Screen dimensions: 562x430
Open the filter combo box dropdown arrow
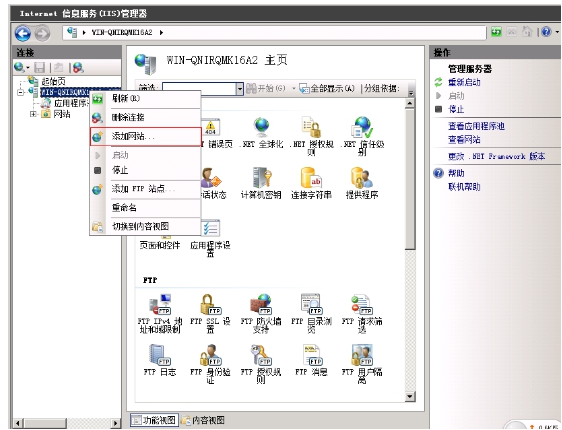pos(239,89)
